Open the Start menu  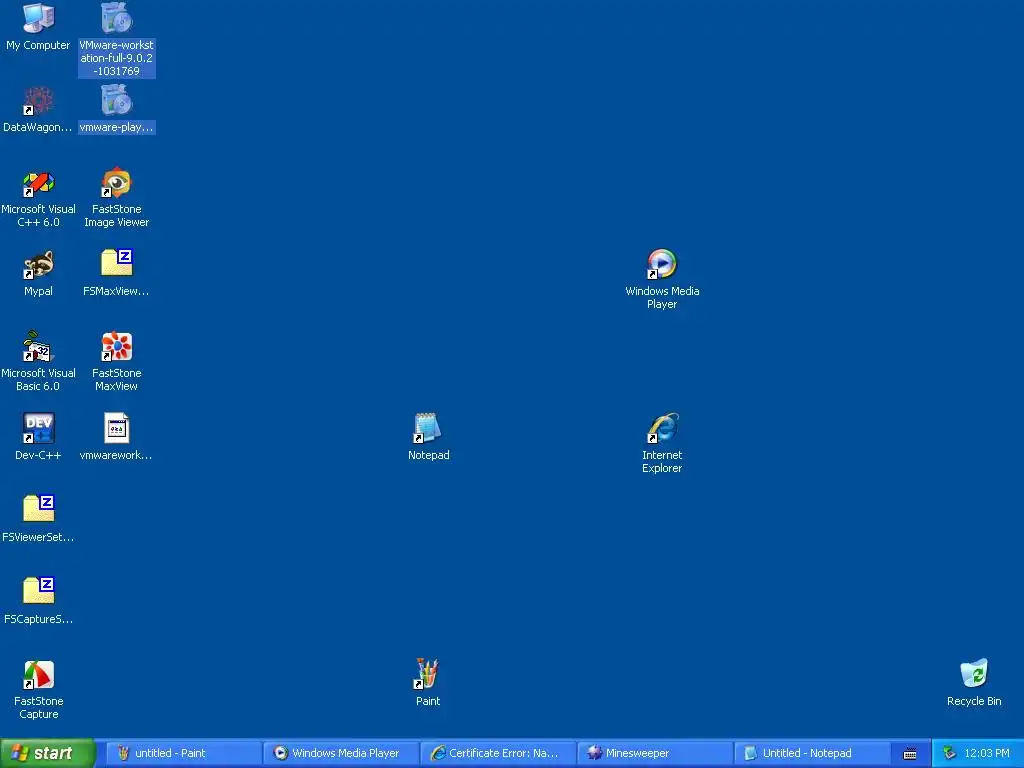tap(47, 753)
